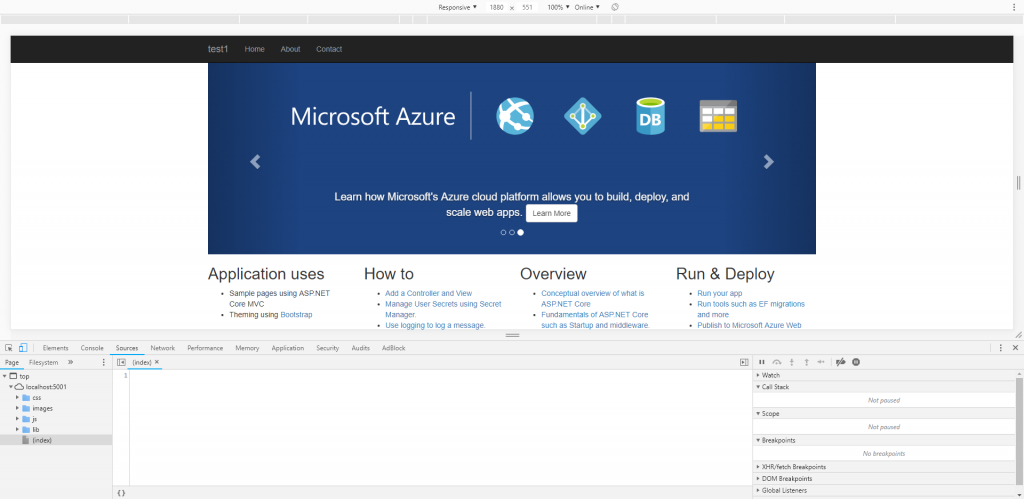Close the DevTools panel
Image resolution: width=1024 pixels, height=499 pixels.
click(1015, 348)
